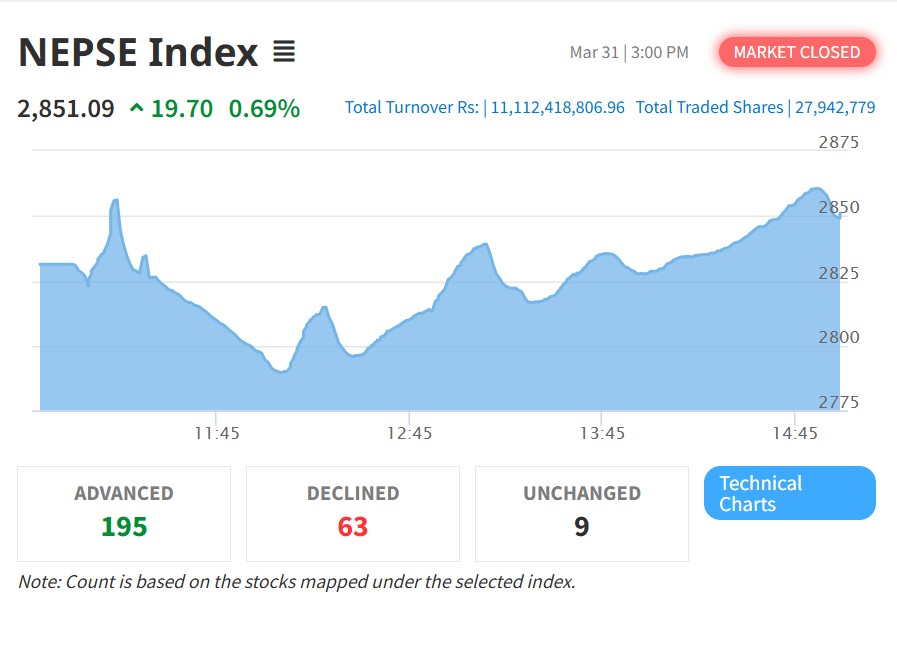897x645 pixels.
Task: Click the 19.70 point change value
Action: 181,108
